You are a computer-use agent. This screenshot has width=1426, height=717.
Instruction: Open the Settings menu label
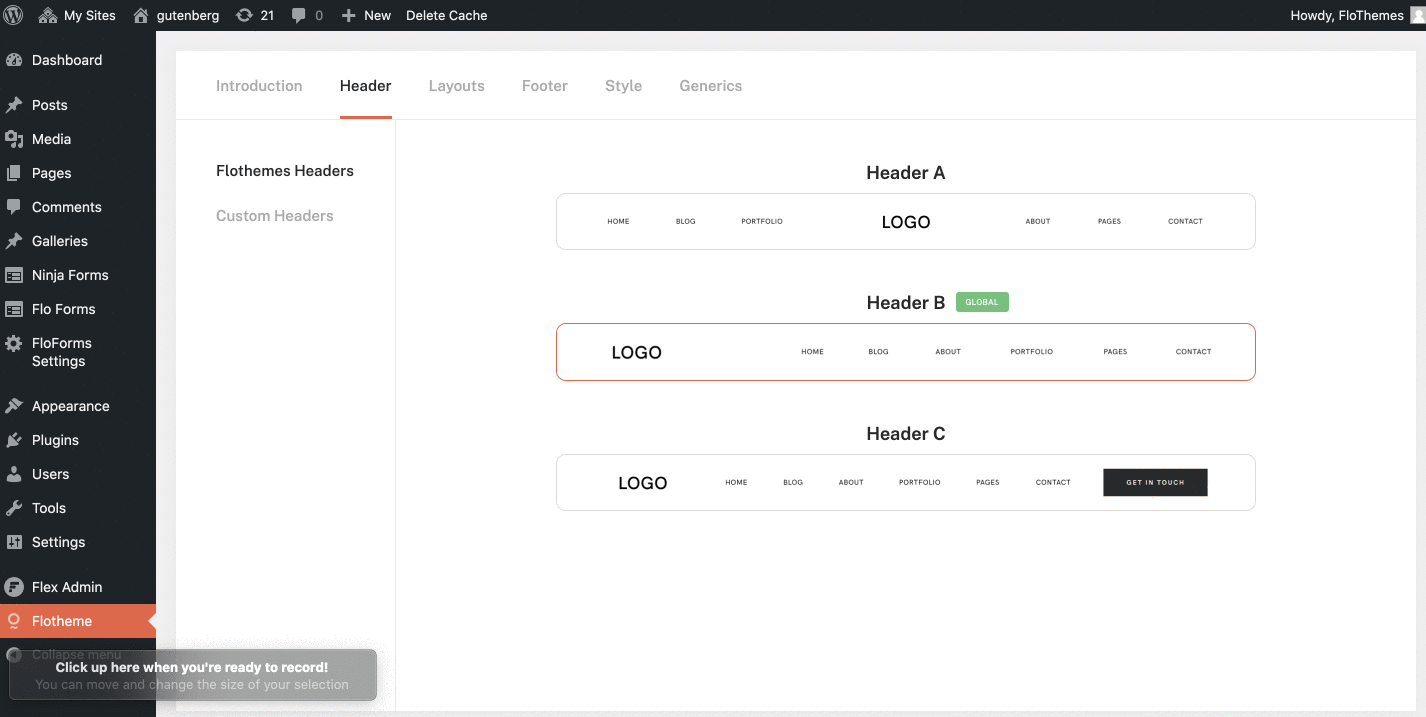coord(59,542)
